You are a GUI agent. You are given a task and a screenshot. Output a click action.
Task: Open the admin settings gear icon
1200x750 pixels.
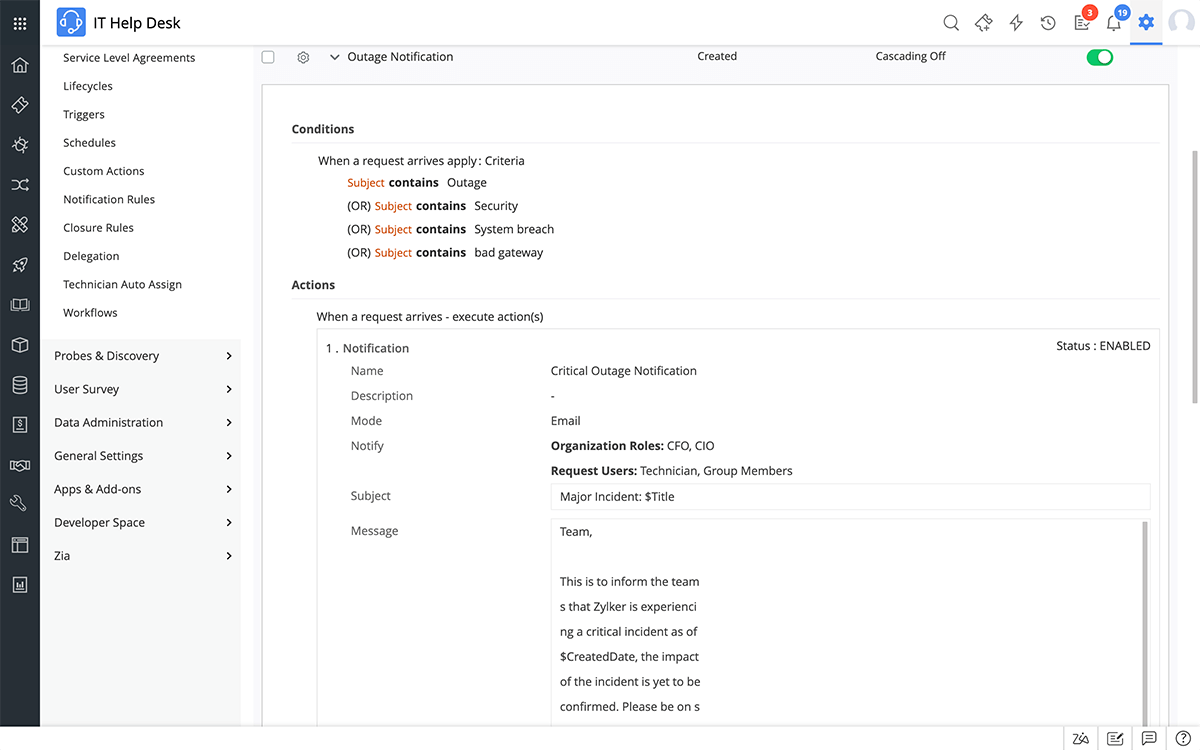(x=1146, y=23)
